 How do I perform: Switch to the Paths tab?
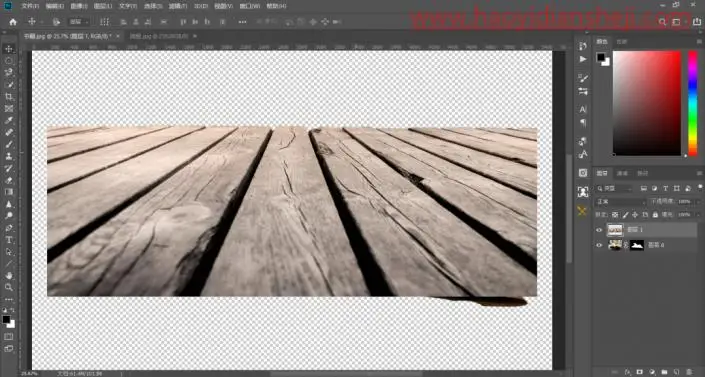point(643,173)
